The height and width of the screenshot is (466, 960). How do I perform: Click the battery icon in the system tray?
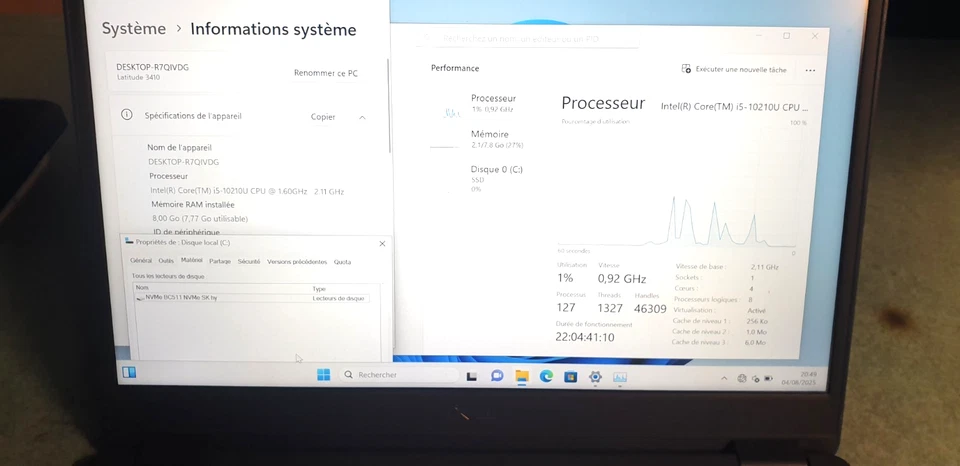768,378
